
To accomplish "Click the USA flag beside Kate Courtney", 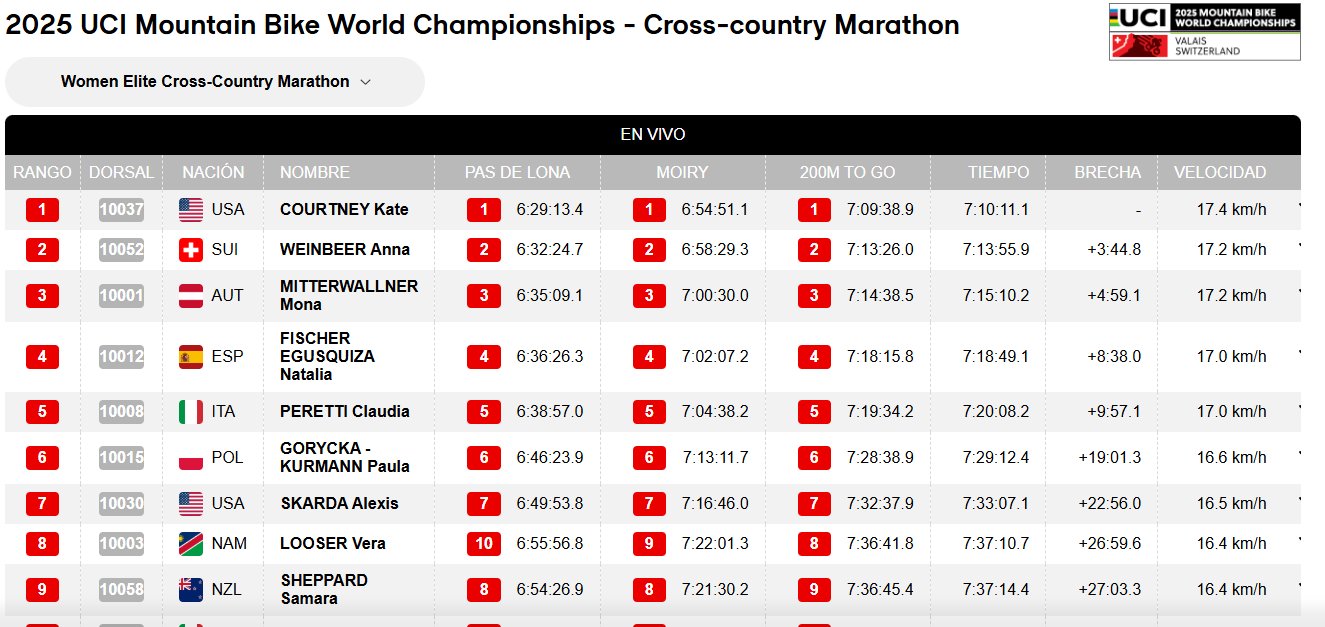I will pos(191,210).
